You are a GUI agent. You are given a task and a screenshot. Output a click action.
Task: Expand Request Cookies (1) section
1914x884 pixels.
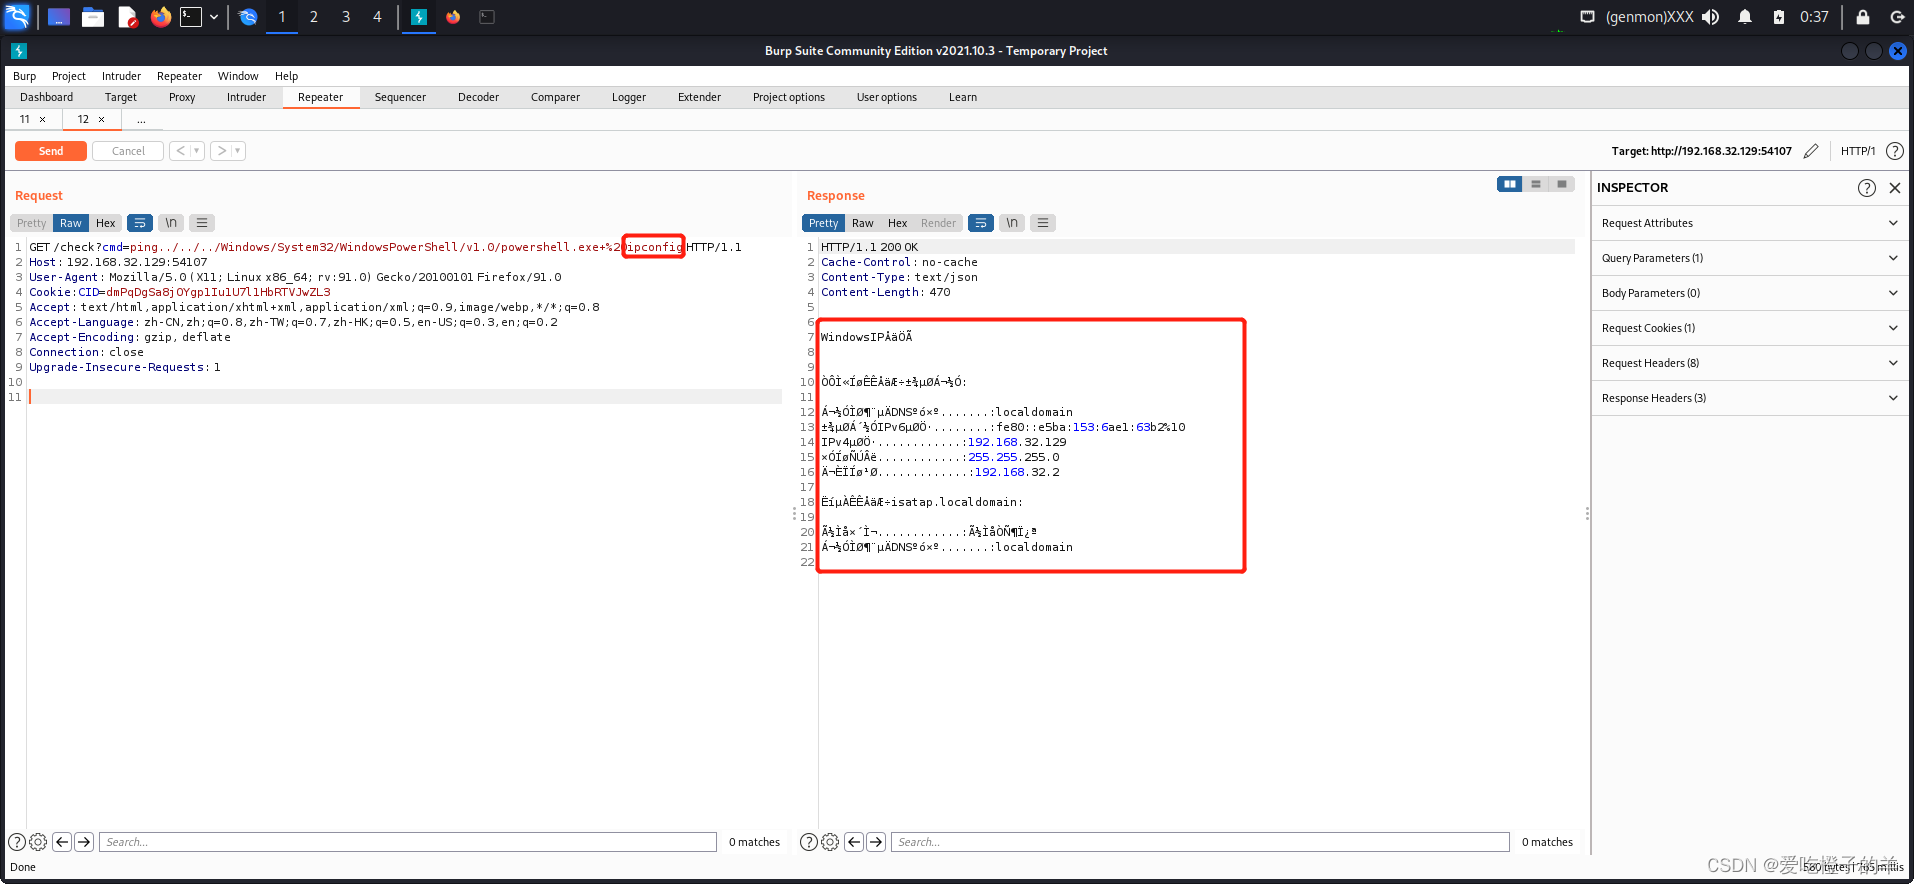click(x=1750, y=328)
